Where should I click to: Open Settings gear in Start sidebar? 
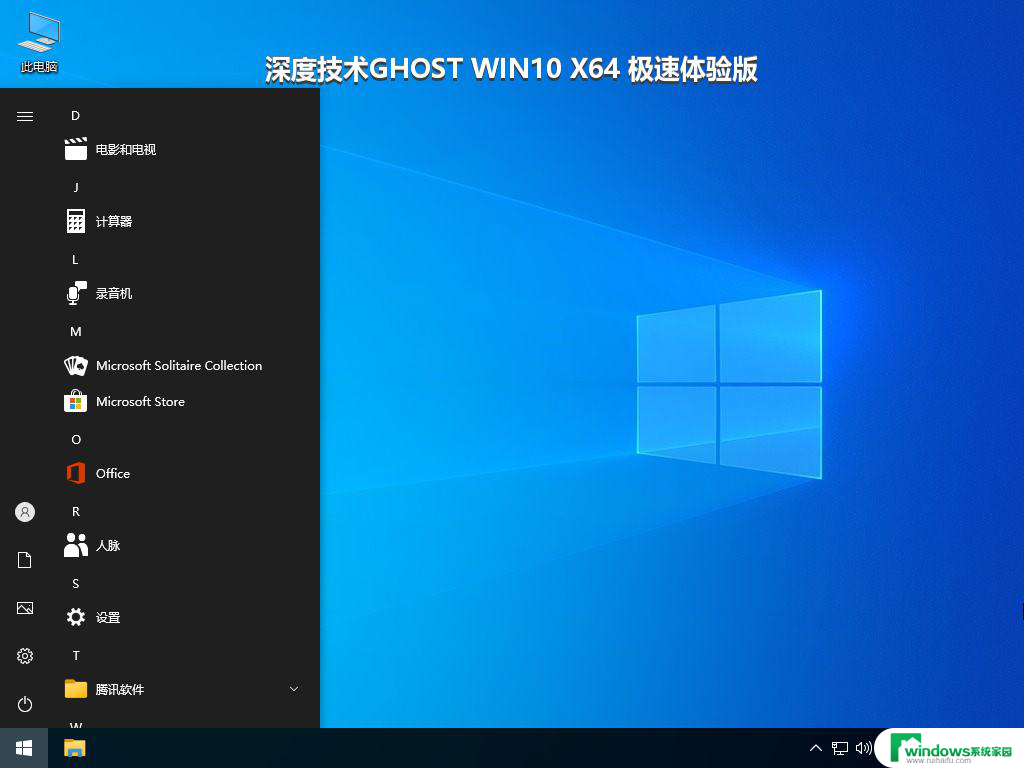tap(25, 656)
